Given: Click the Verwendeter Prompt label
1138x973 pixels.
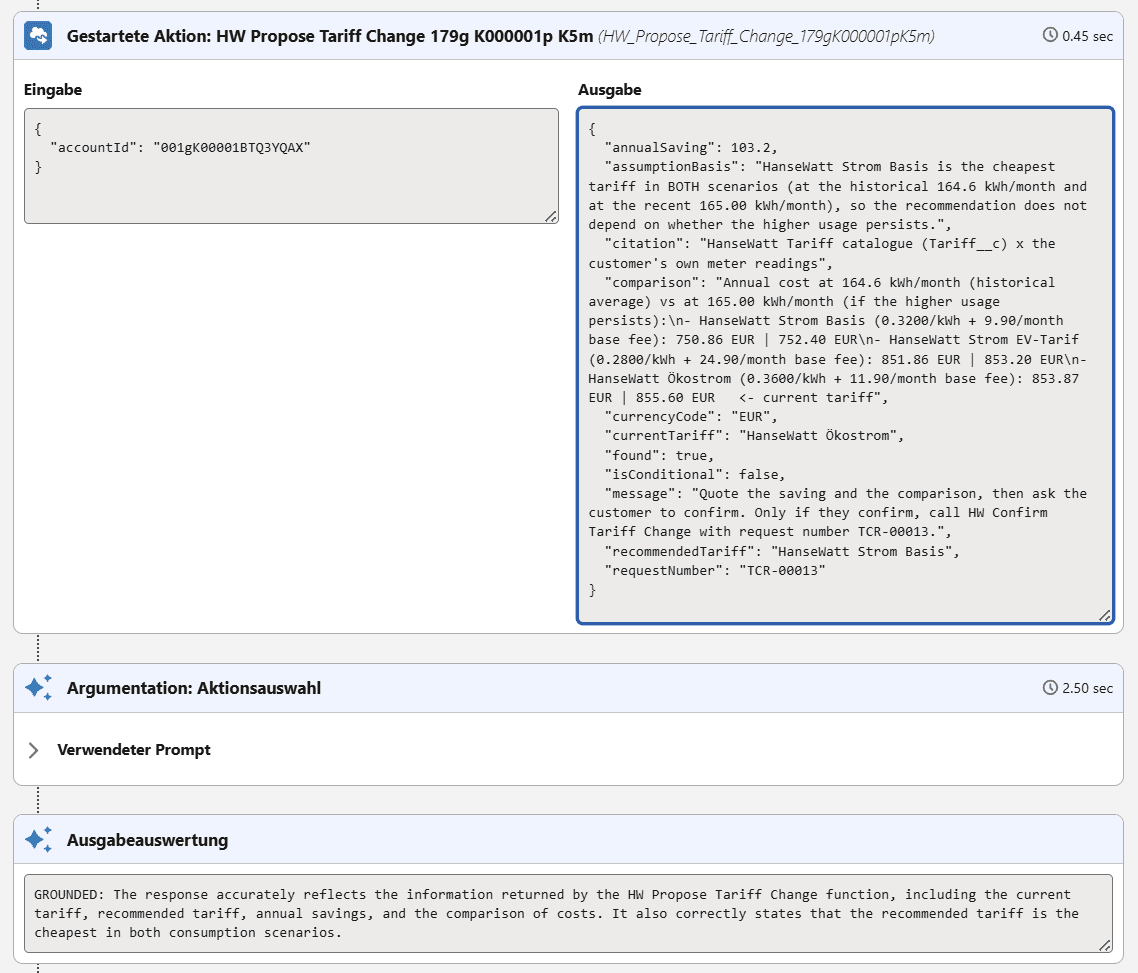Looking at the screenshot, I should tap(134, 750).
